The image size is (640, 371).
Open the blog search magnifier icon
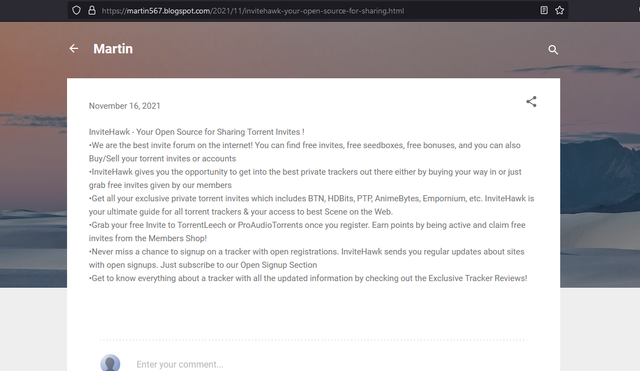[553, 50]
